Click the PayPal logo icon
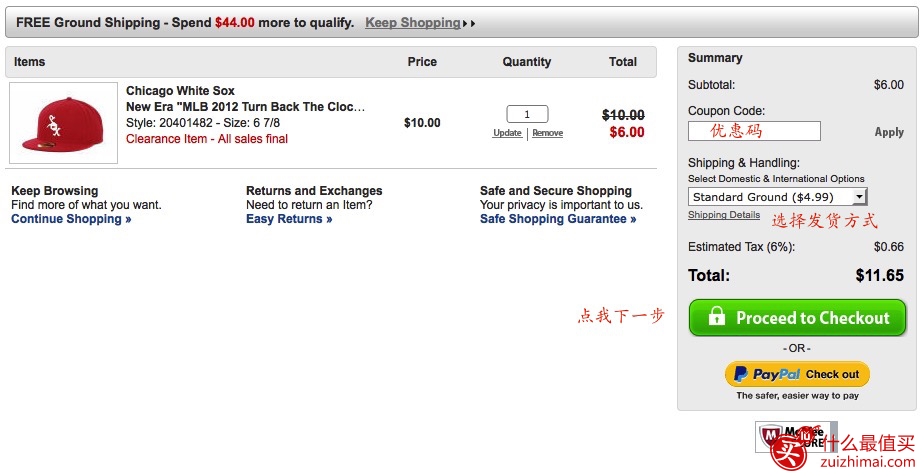 coord(740,373)
